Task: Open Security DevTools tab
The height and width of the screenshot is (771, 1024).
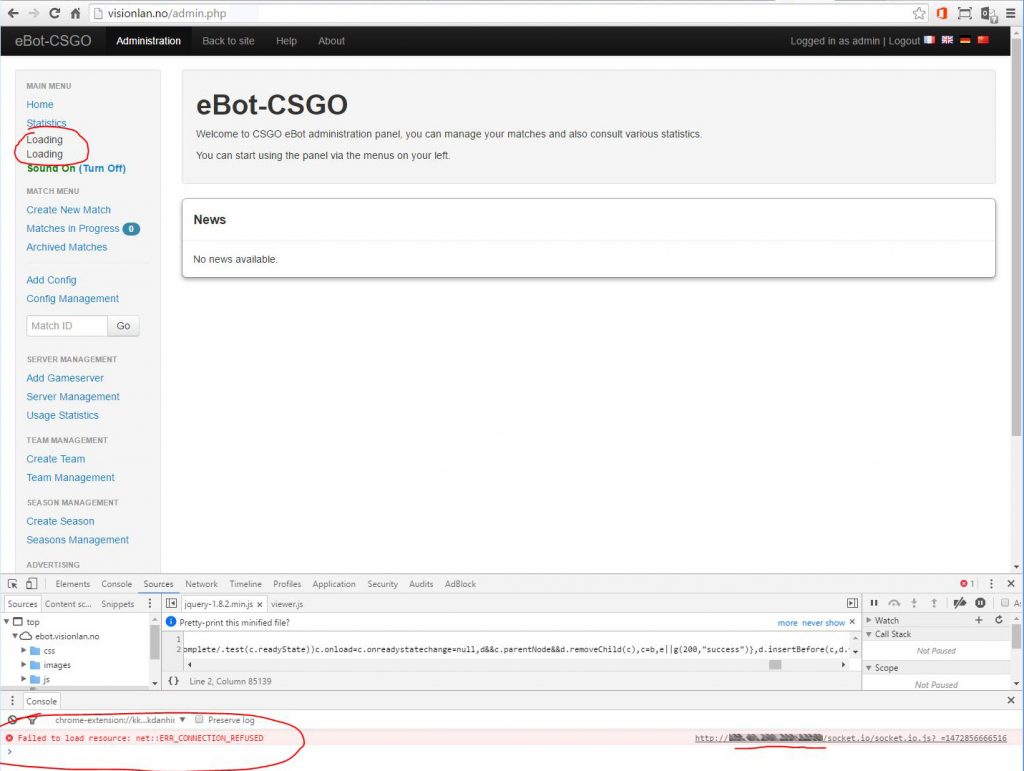Action: [x=382, y=584]
